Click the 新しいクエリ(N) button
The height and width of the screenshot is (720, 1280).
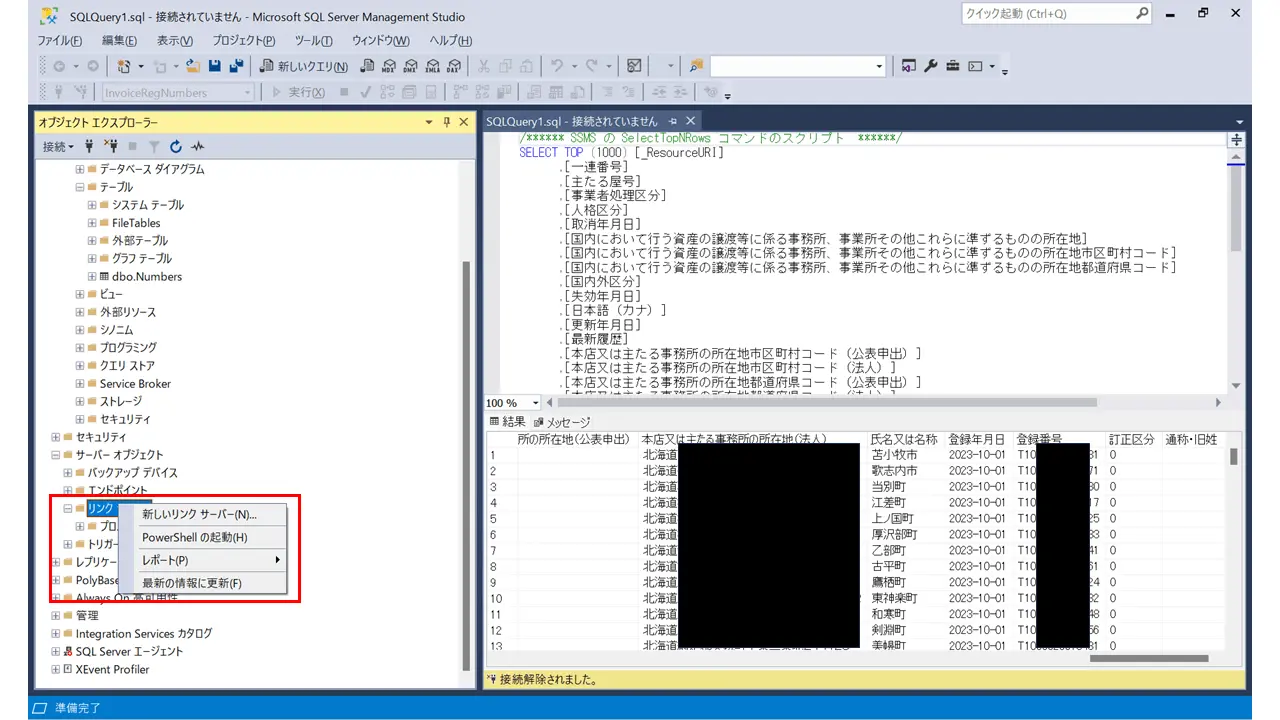point(304,66)
